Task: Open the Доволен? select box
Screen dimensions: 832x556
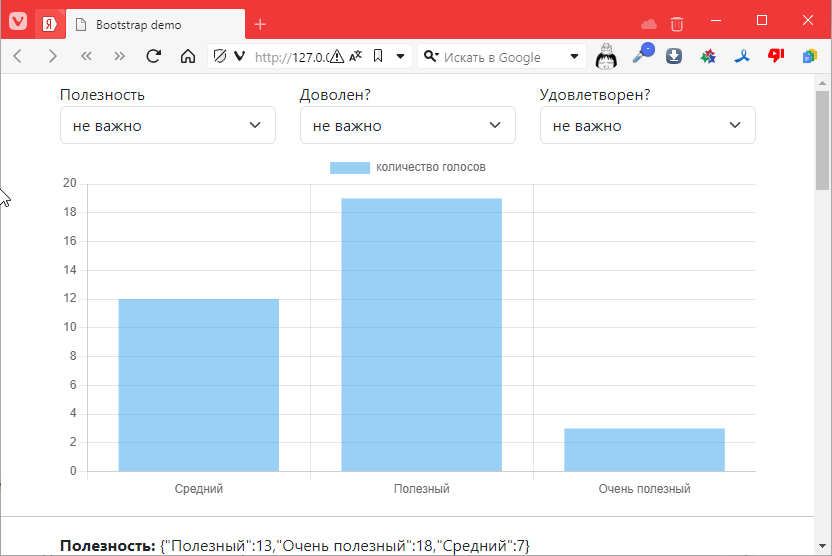Action: coord(407,126)
